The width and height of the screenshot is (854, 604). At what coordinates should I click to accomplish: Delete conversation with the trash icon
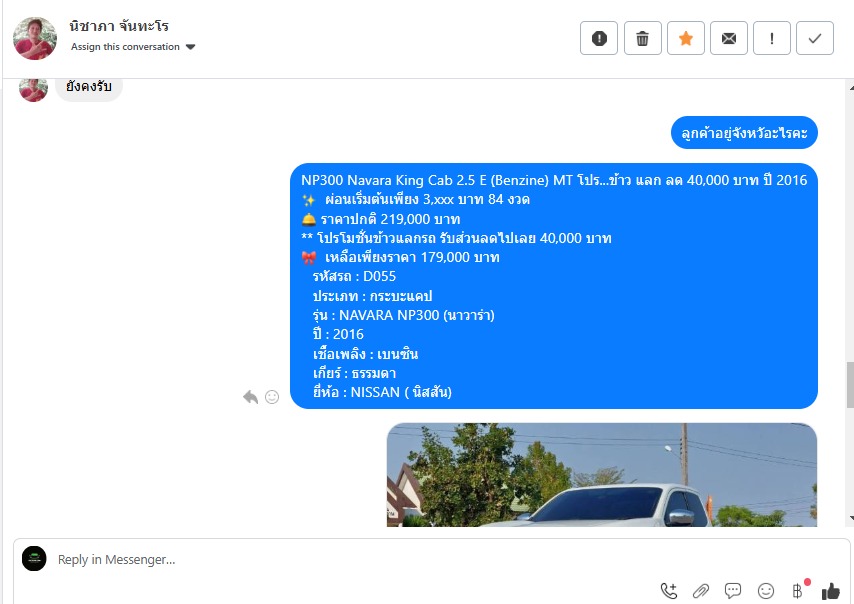click(642, 38)
